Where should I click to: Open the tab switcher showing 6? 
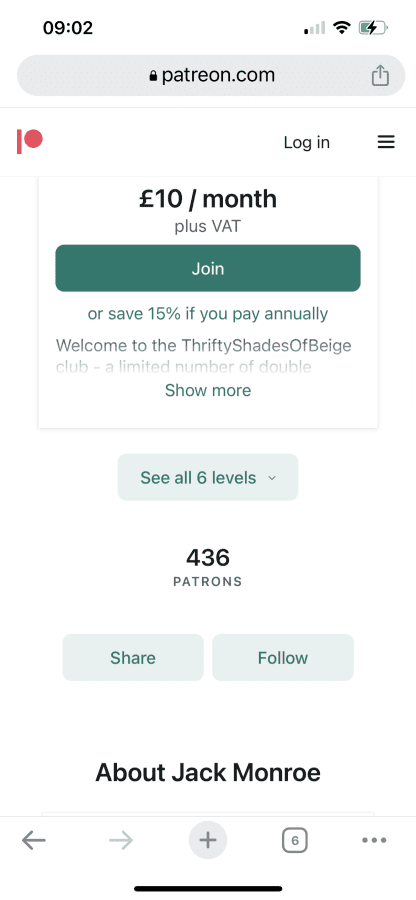coord(294,841)
